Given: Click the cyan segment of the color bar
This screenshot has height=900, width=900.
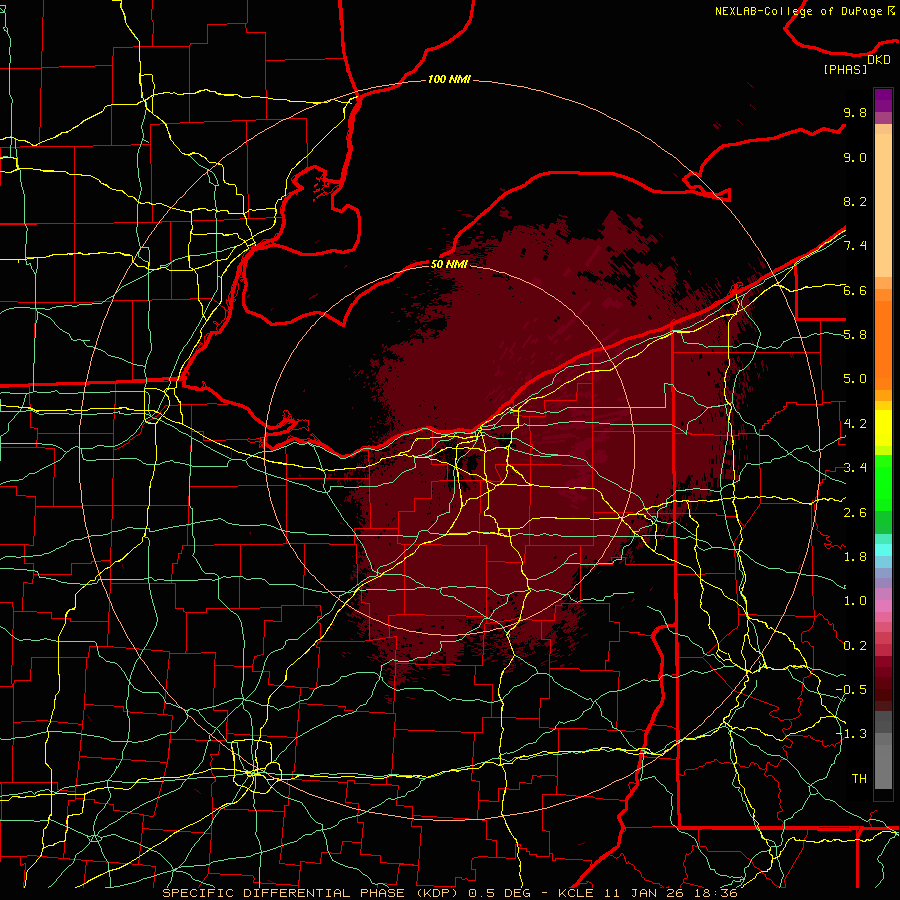Looking at the screenshot, I should (x=883, y=550).
